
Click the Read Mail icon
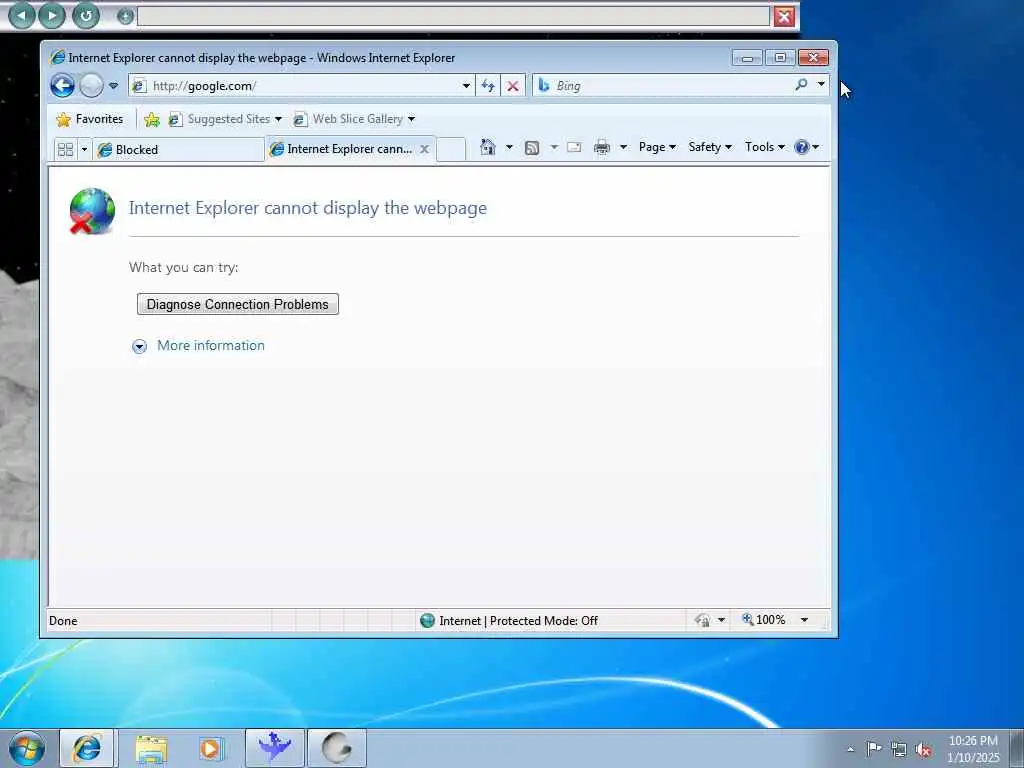click(x=574, y=147)
